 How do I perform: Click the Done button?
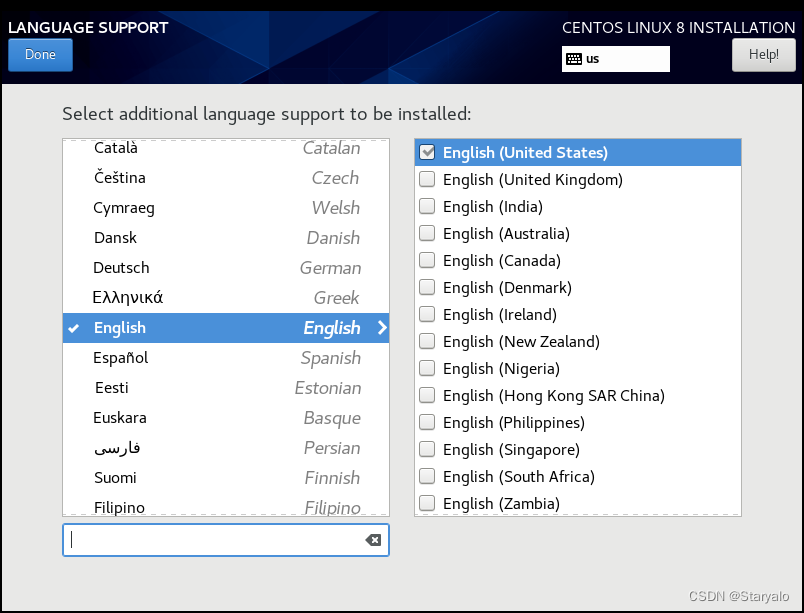coord(41,55)
